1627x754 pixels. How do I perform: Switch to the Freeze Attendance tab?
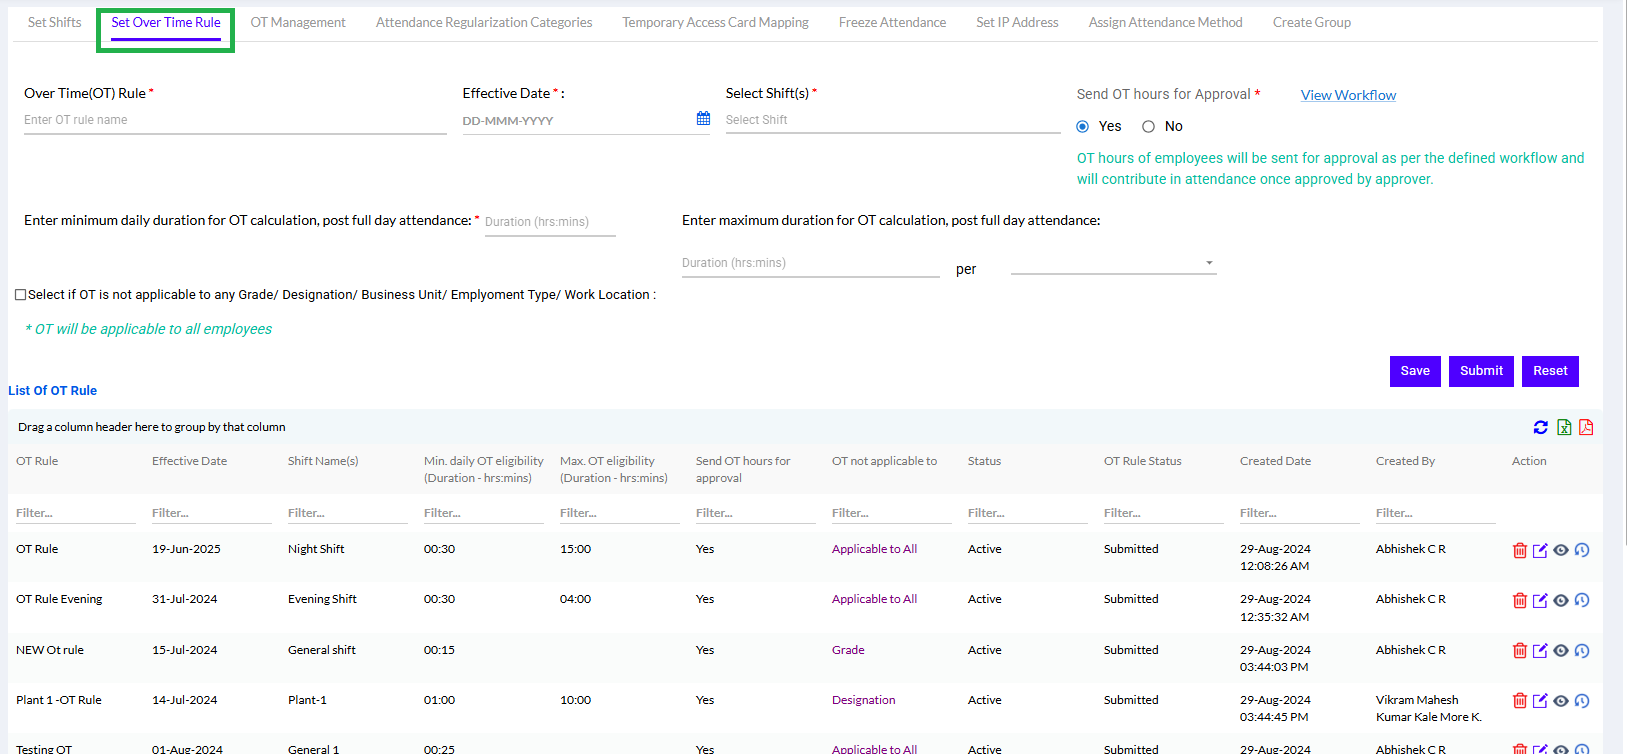(892, 22)
